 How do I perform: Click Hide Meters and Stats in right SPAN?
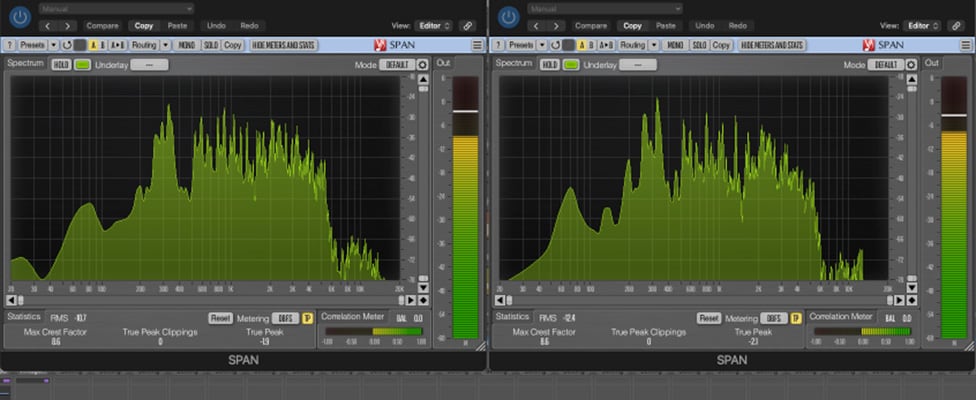(x=772, y=45)
